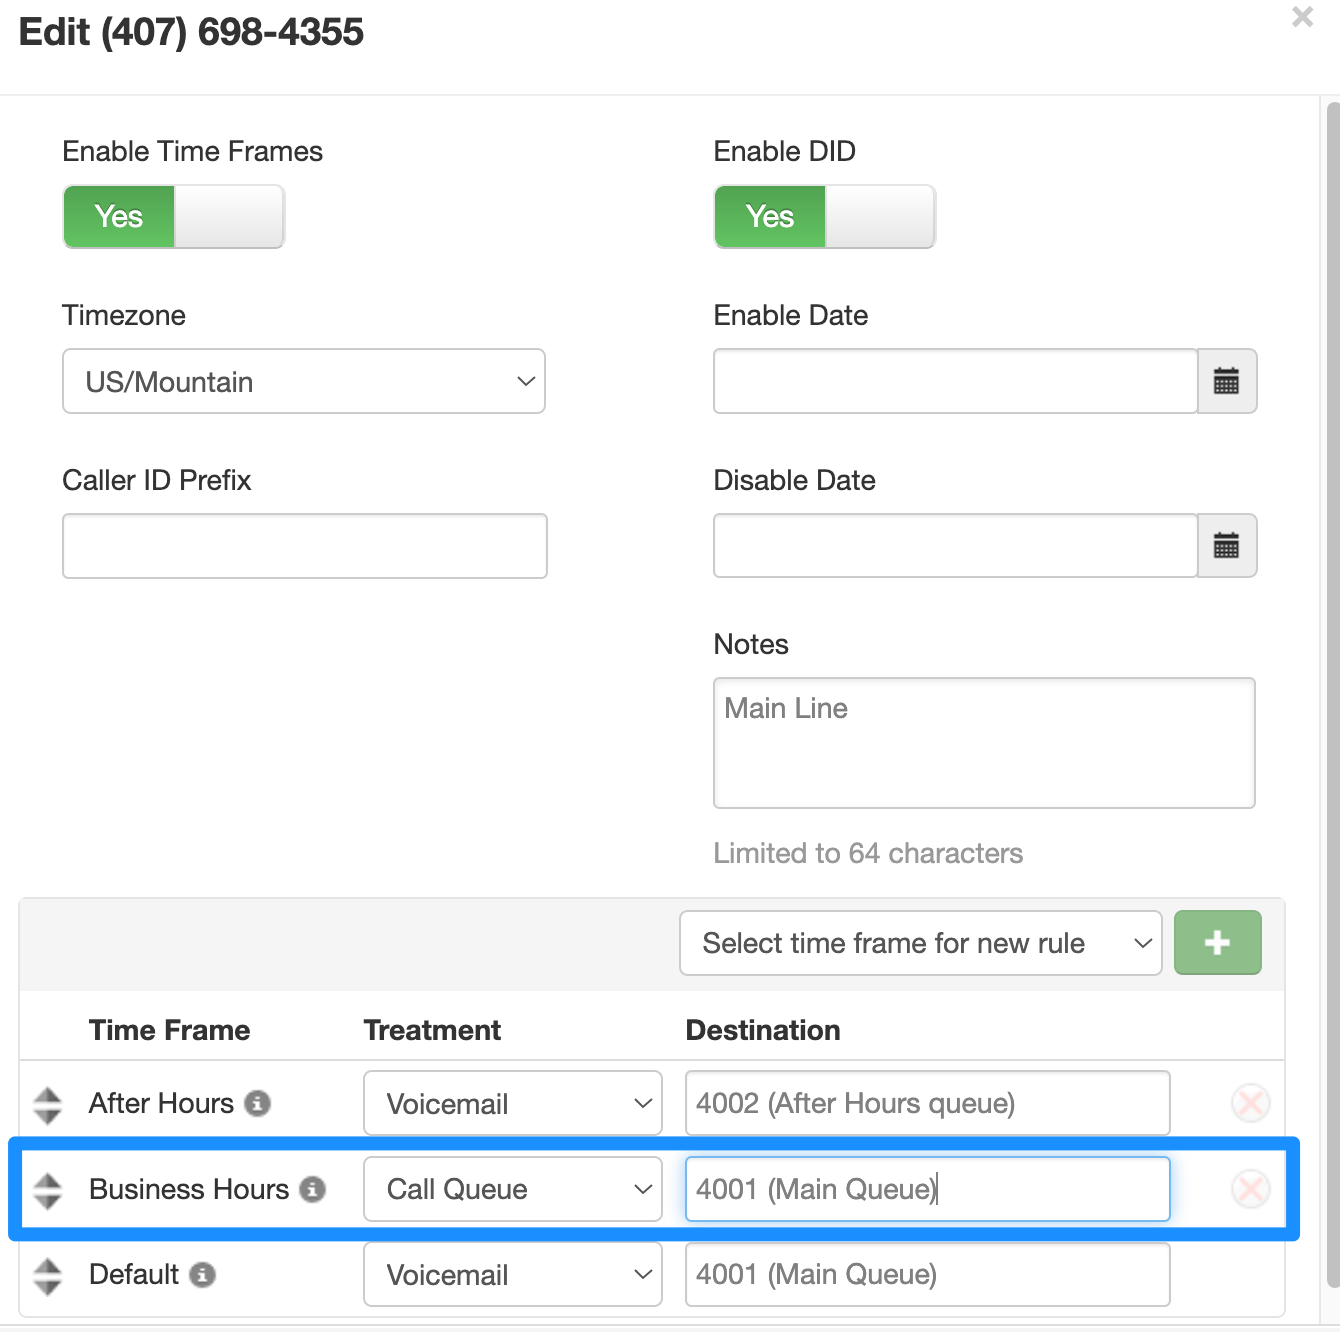1340x1332 pixels.
Task: Open the calendar picker for Disable Date
Action: 1227,545
